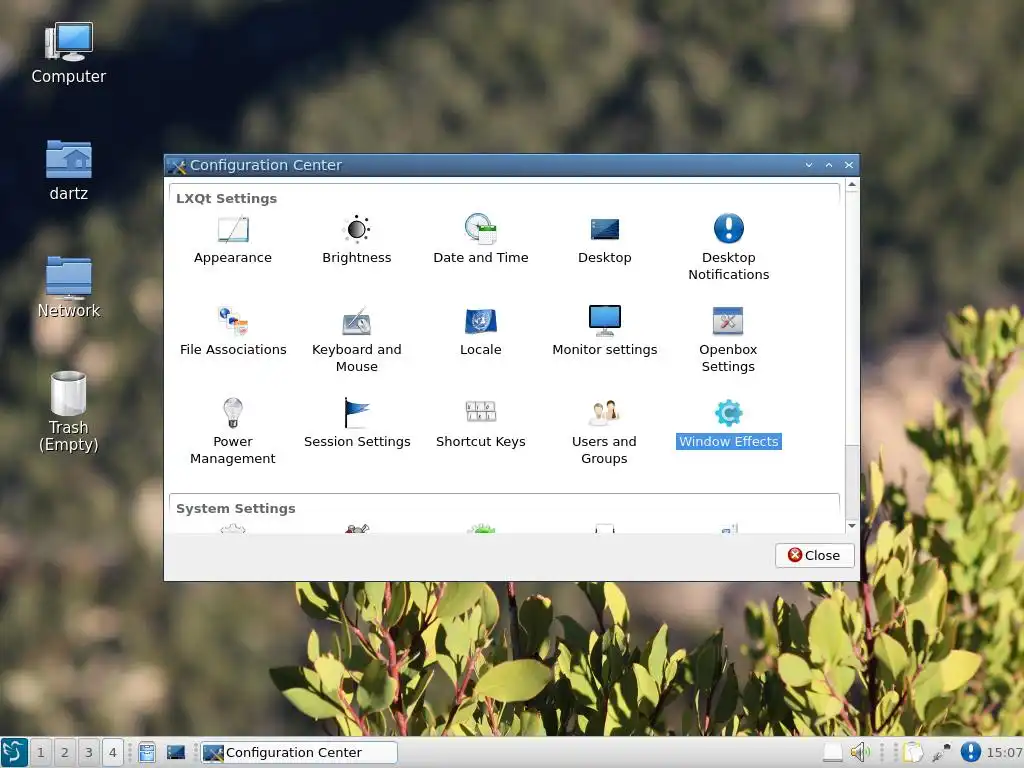Screen dimensions: 1024x768
Task: Click the notification tray icon
Action: [970, 752]
